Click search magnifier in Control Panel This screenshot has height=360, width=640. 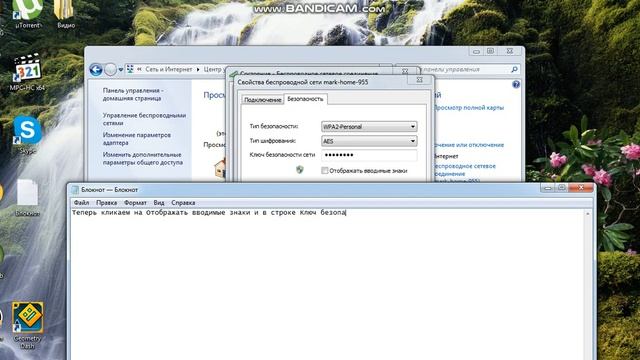514,69
